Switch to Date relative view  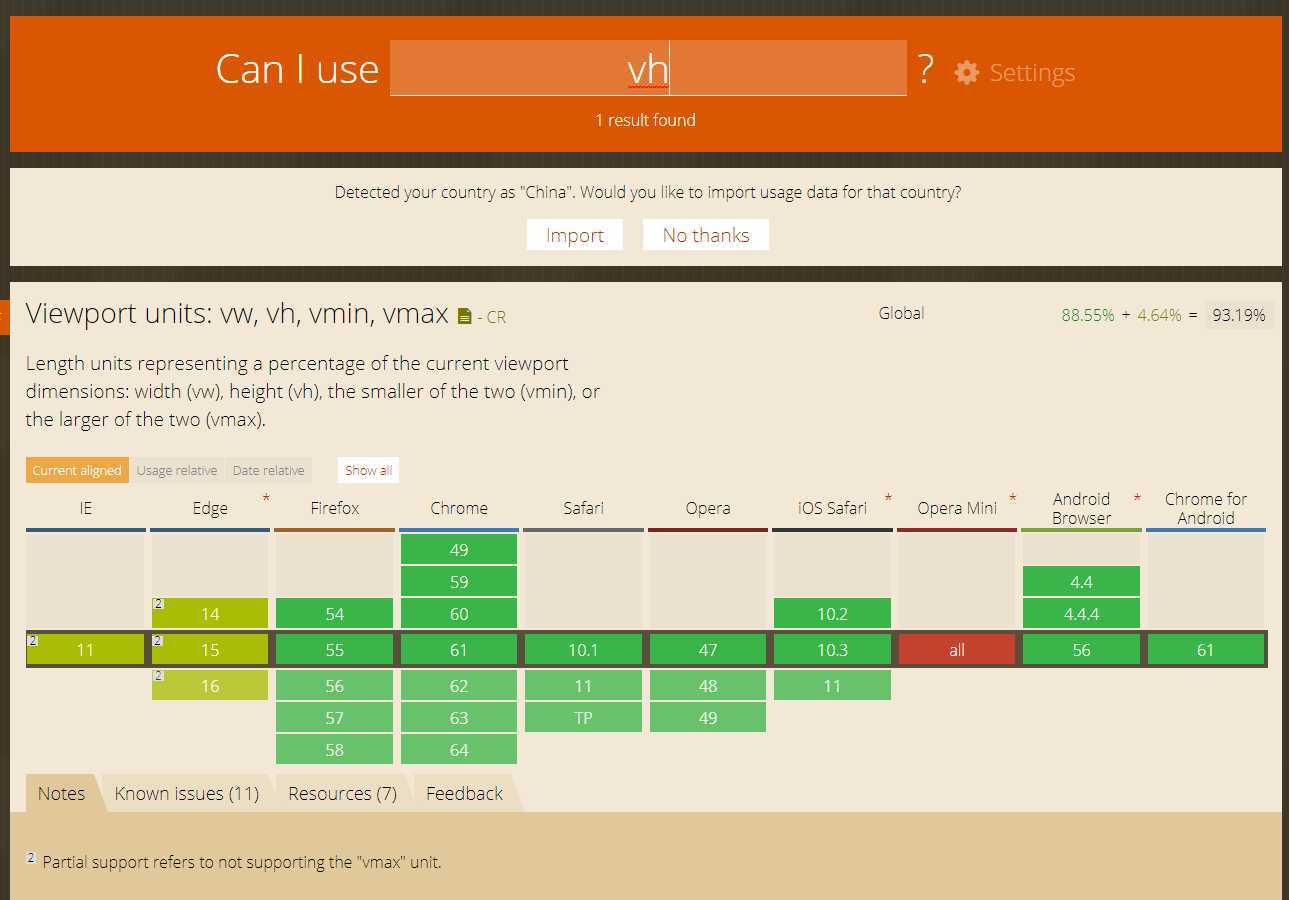pos(268,470)
